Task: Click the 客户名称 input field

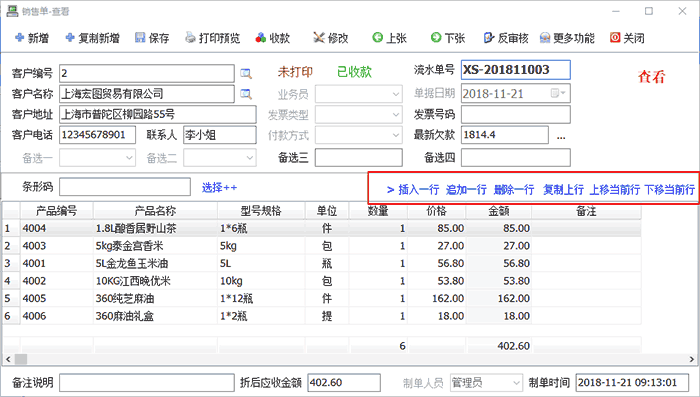Action: click(x=146, y=94)
